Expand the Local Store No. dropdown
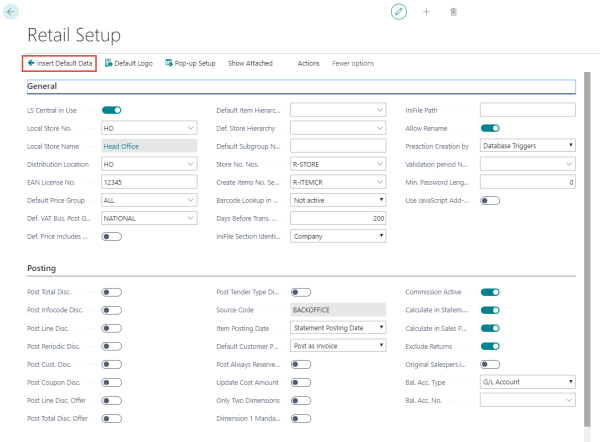600x442 pixels. coord(190,127)
